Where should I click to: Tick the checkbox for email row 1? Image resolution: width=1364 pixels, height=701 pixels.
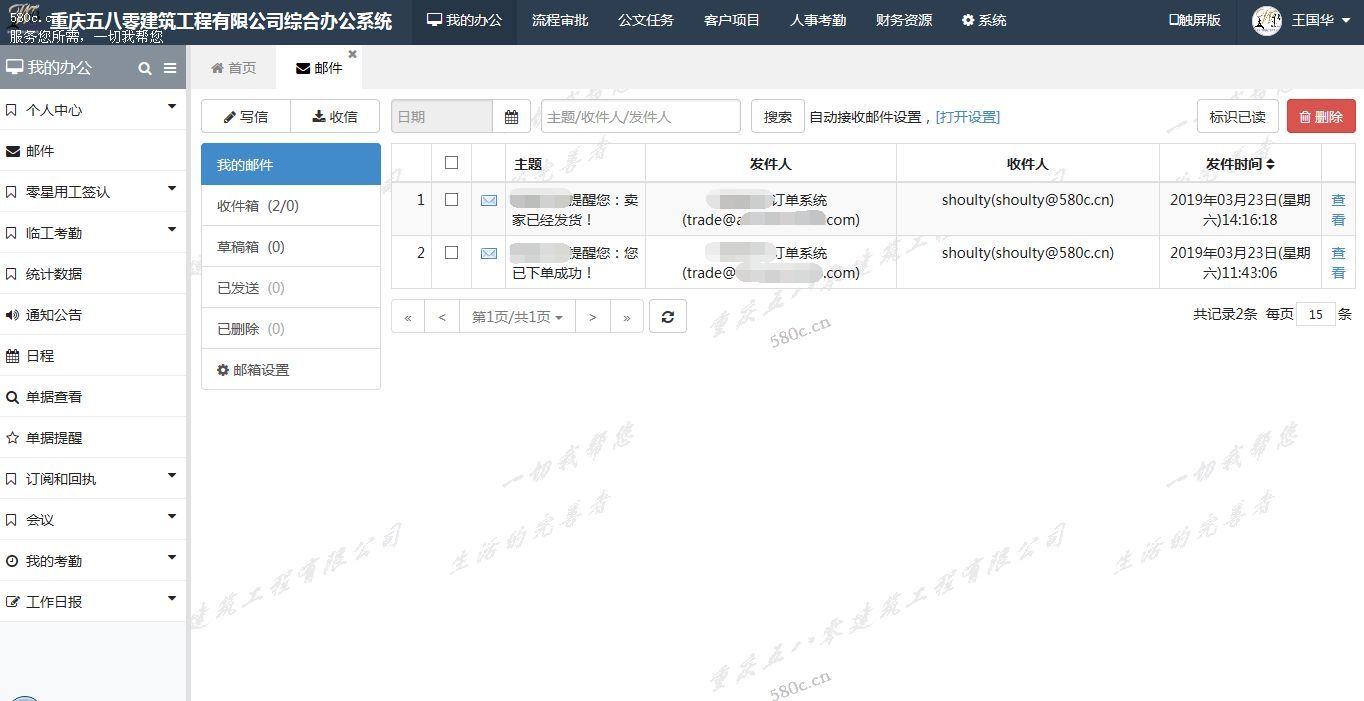pos(451,200)
